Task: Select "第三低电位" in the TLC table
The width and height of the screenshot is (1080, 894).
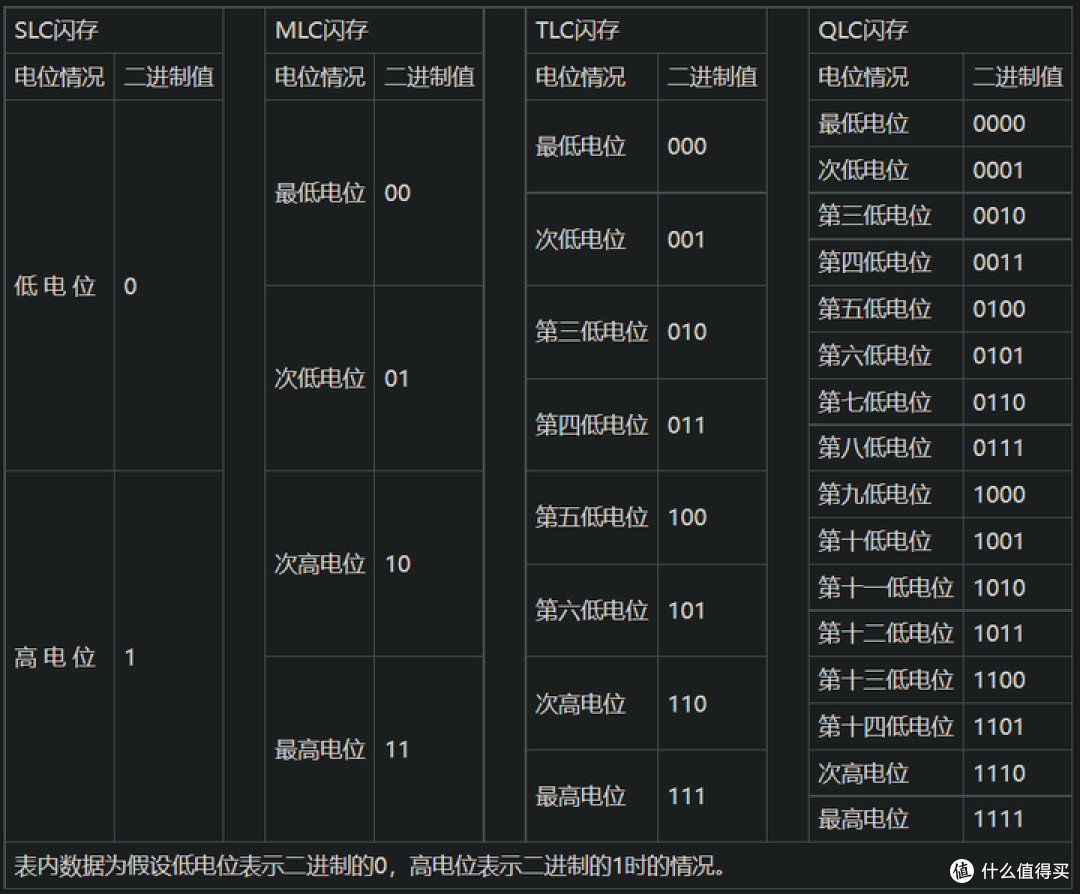Action: (592, 332)
